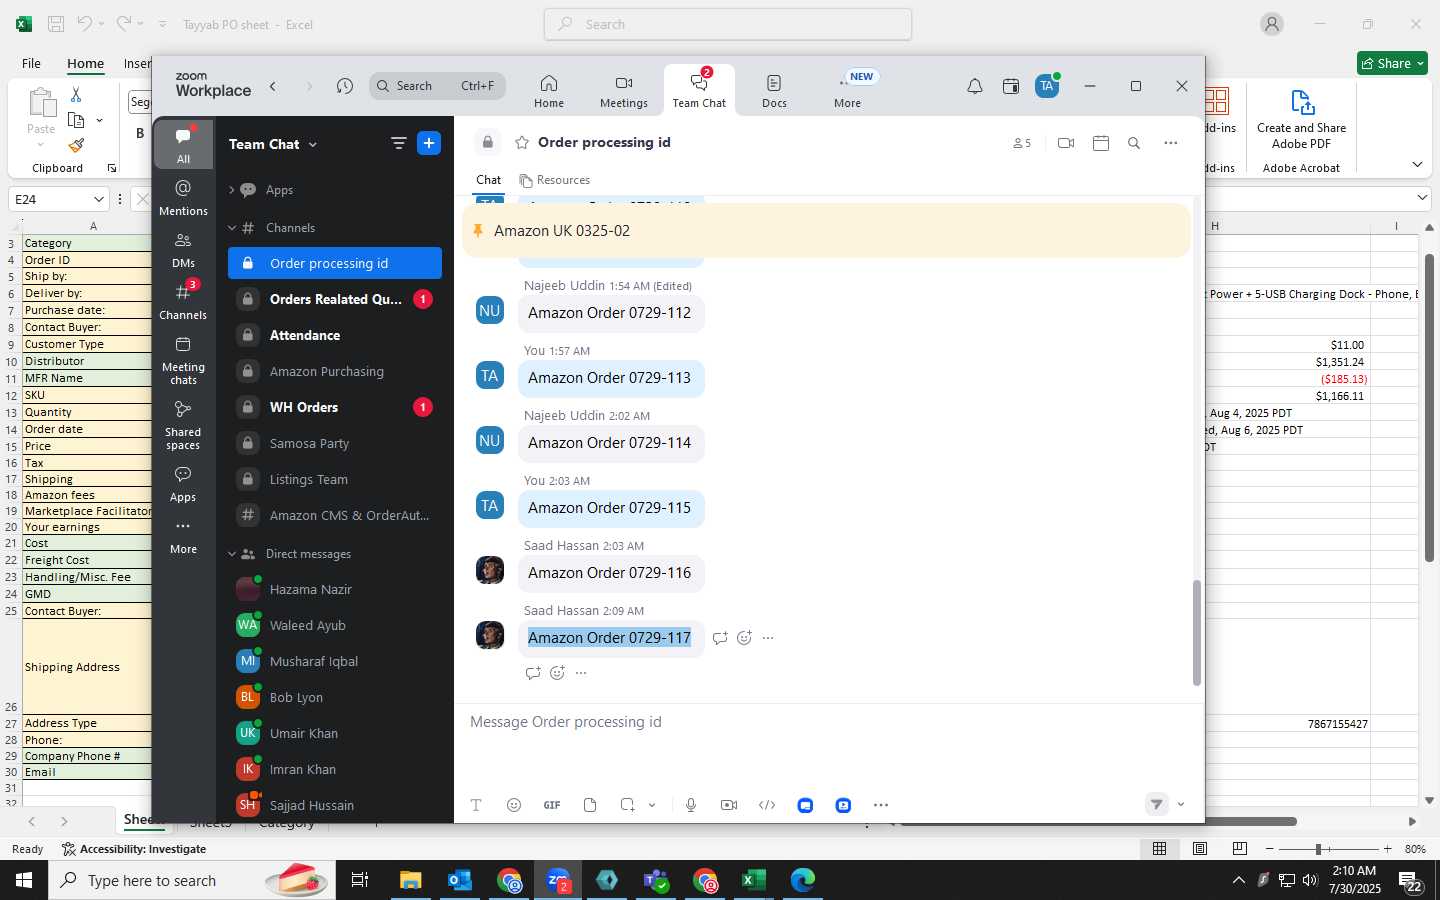Click the message input box

pos(828,722)
